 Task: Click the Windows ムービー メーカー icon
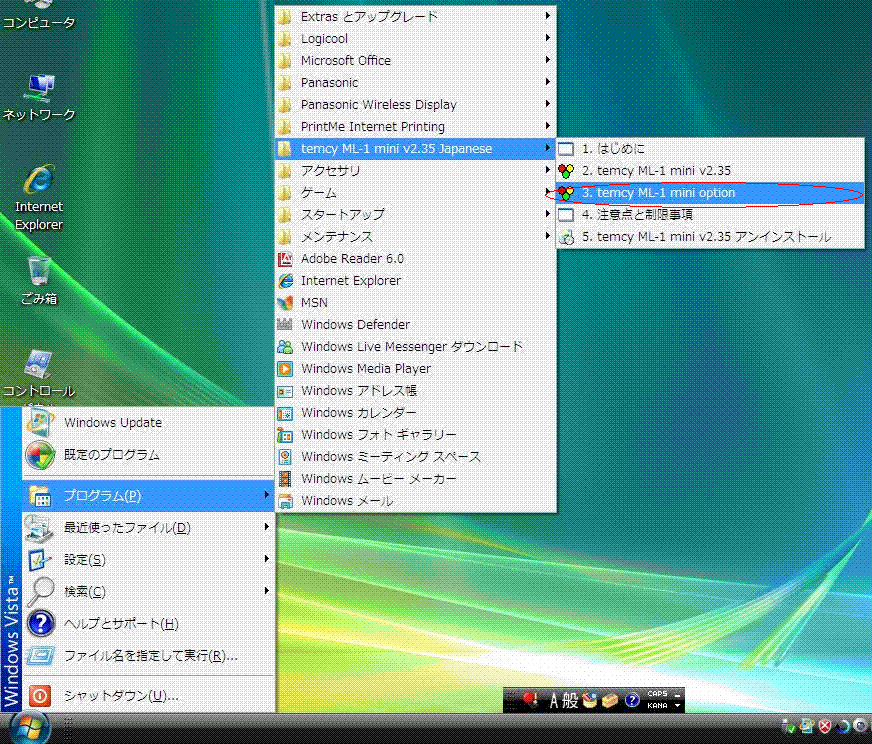285,479
